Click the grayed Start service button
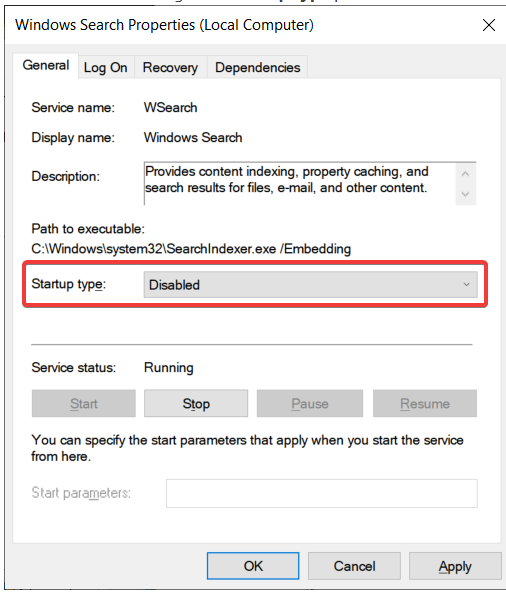 point(84,403)
